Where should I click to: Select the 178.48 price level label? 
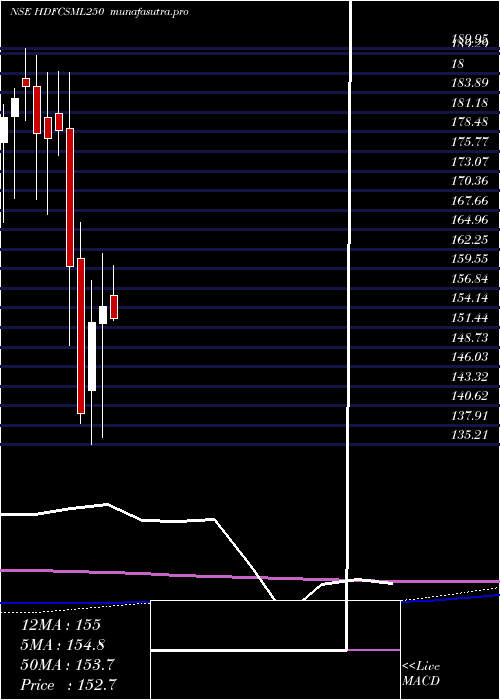[x=470, y=122]
